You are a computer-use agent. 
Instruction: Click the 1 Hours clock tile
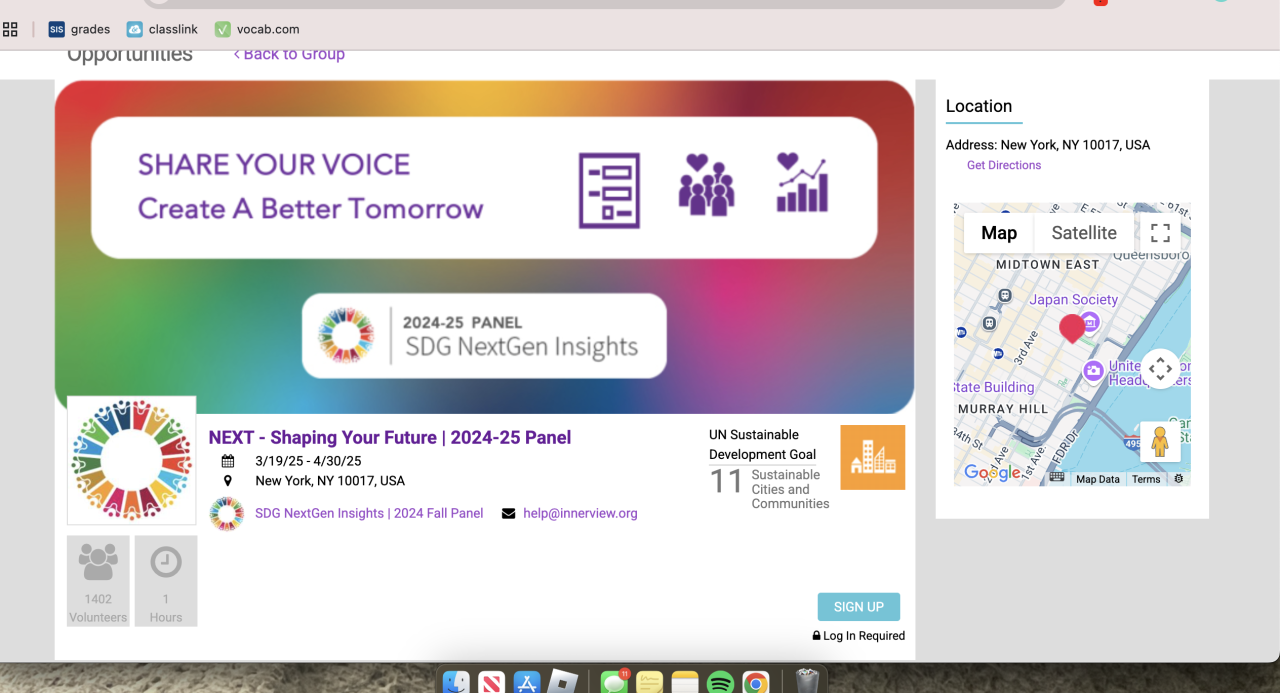click(166, 581)
